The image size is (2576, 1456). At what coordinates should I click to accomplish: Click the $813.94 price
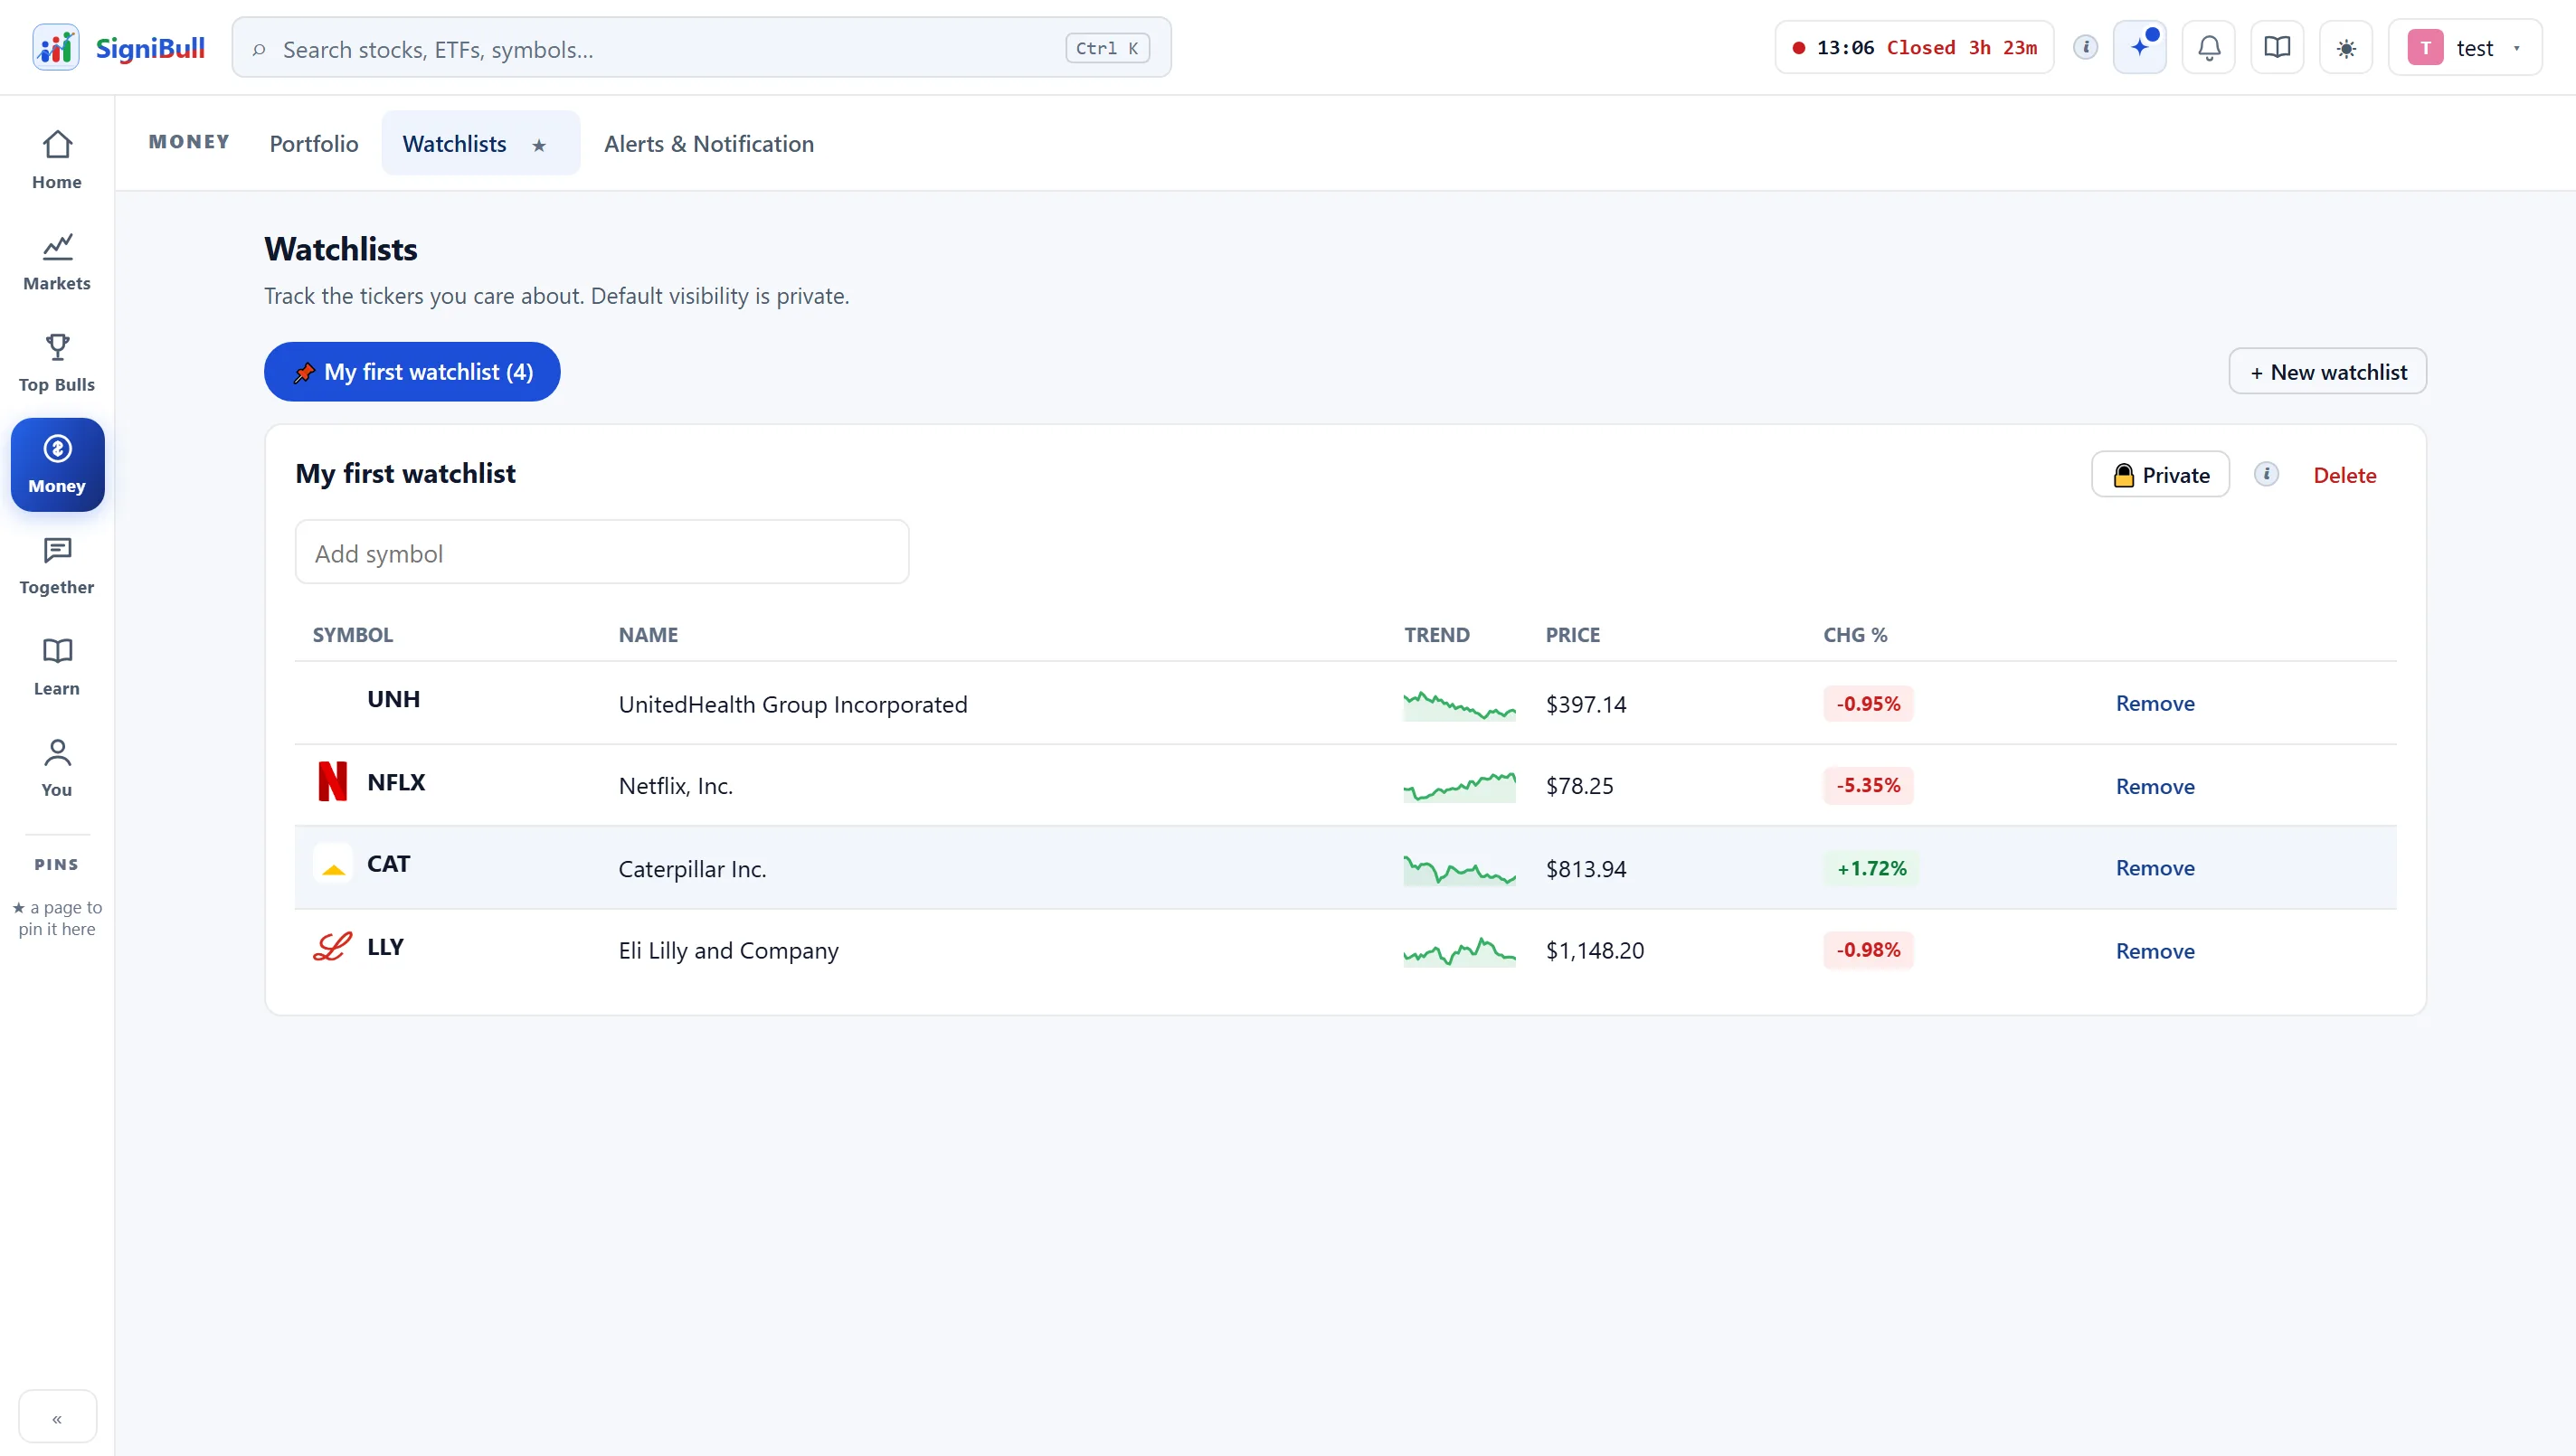tap(1586, 869)
